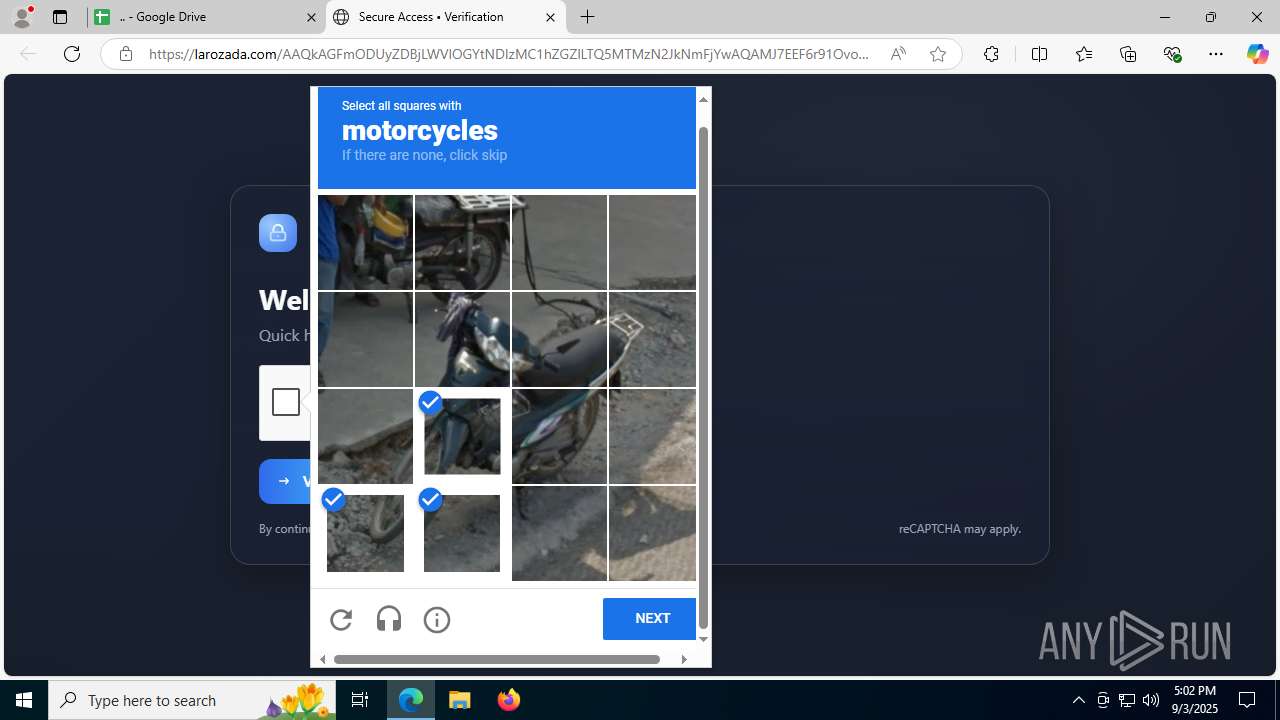Viewport: 1280px width, 720px height.
Task: Open Collections icon
Action: click(x=1128, y=54)
